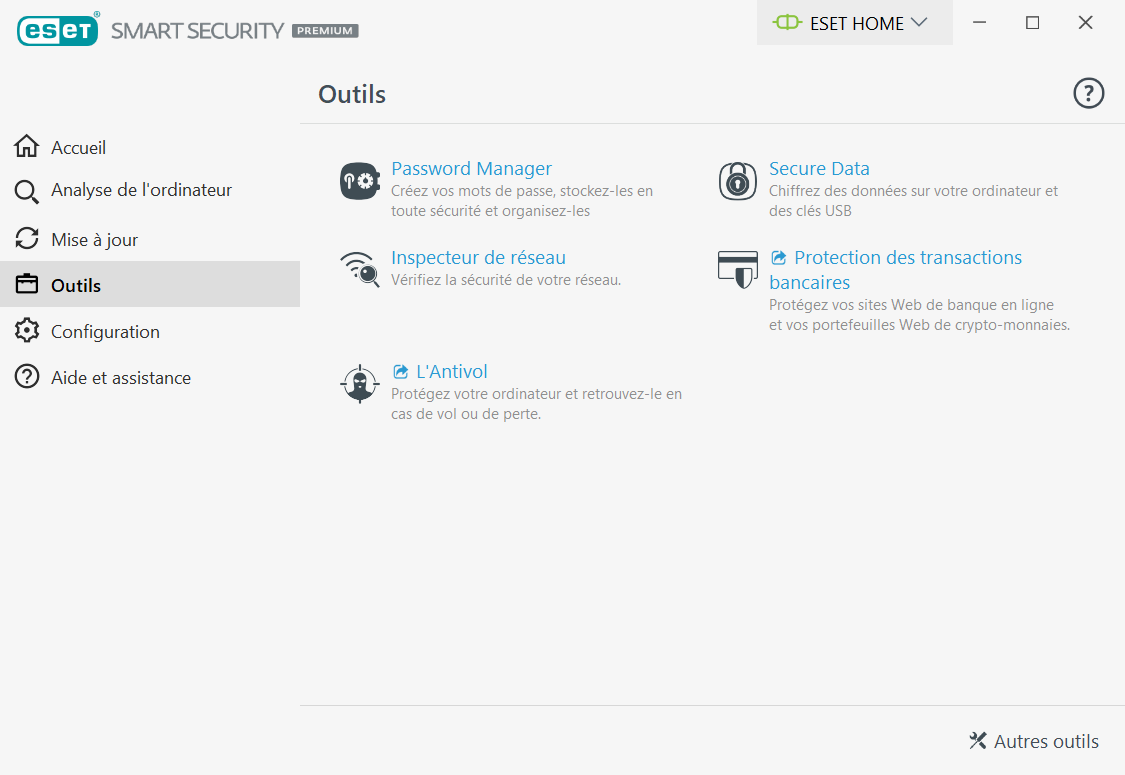The height and width of the screenshot is (775, 1125).
Task: Click the banking protection card shield icon
Action: 738,269
